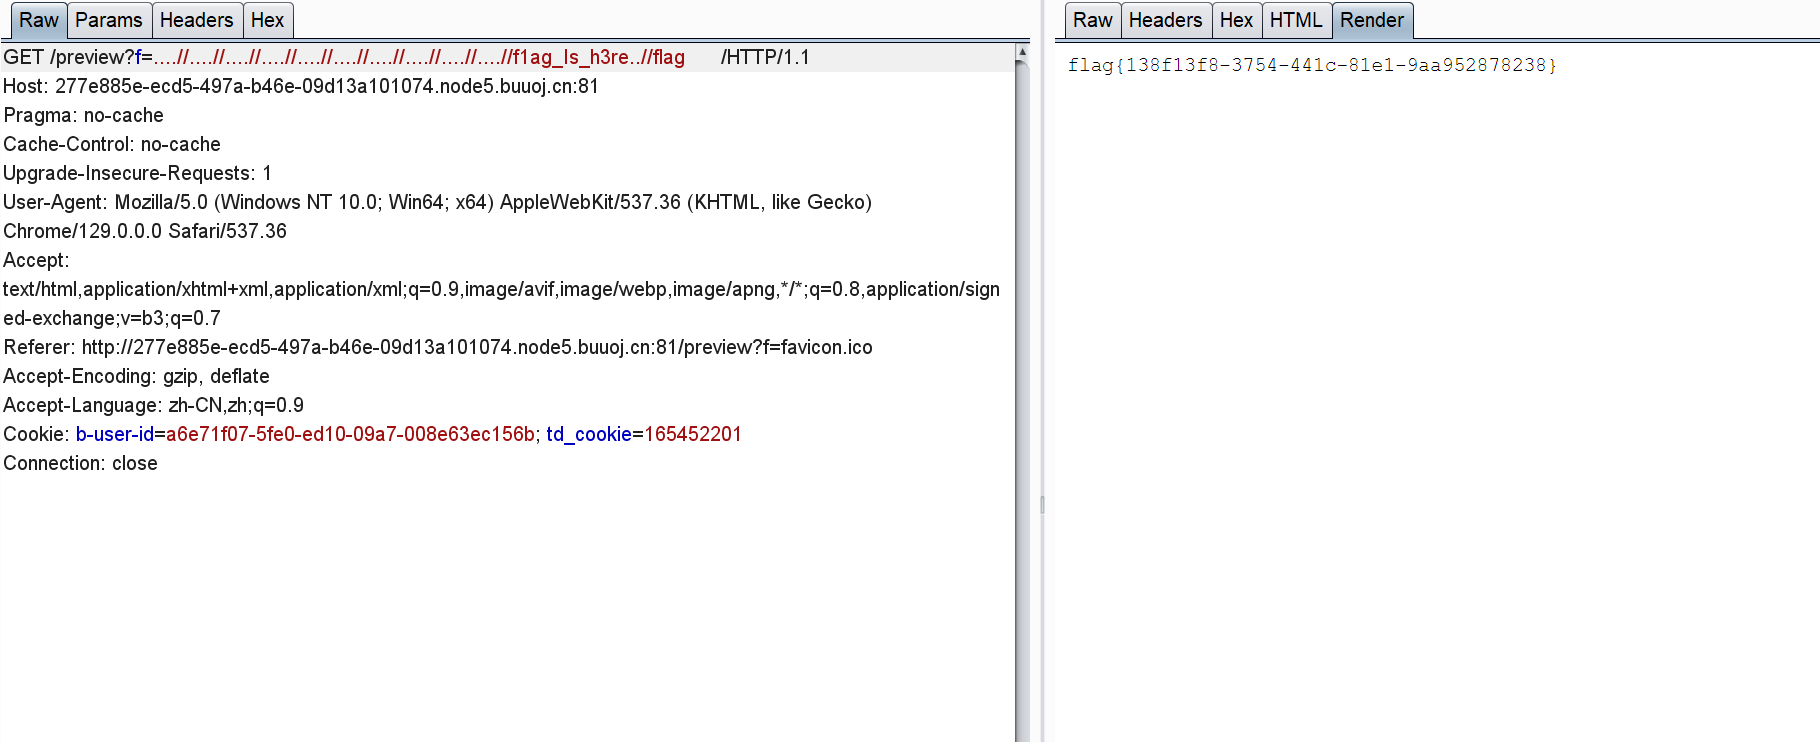Click the flag text in the rendered response

[1312, 65]
